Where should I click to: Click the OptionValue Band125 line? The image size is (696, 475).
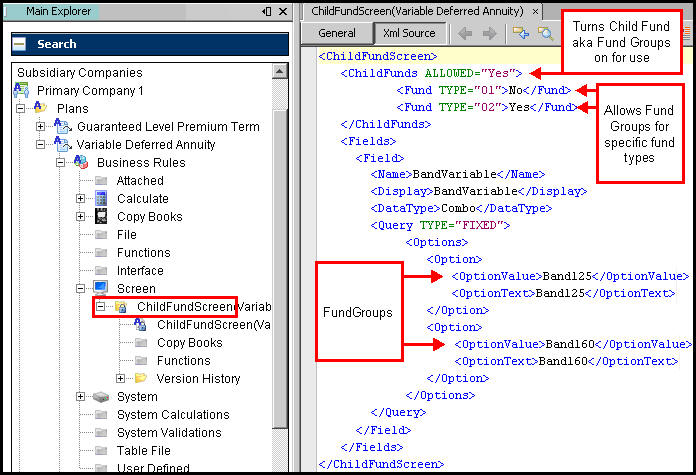coord(570,276)
